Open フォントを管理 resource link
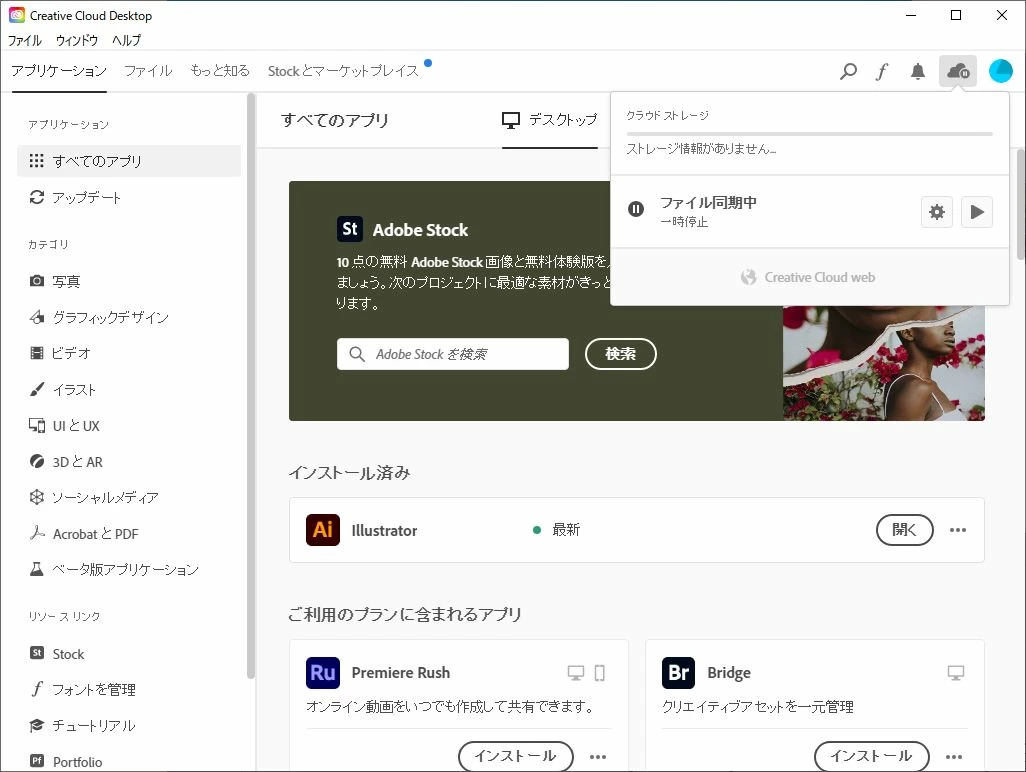Viewport: 1026px width, 772px height. coord(129,690)
